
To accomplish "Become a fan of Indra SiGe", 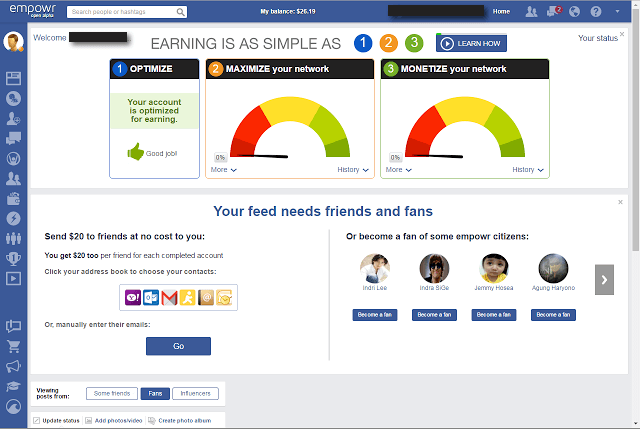I will pyautogui.click(x=434, y=315).
